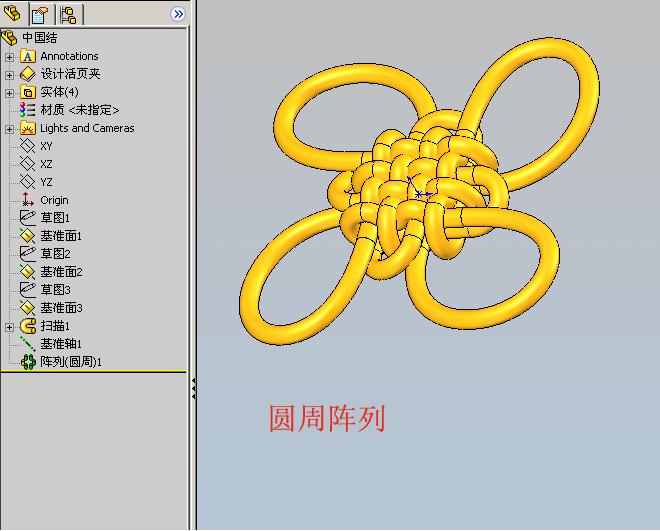This screenshot has width=660, height=531.
Task: Click the 草图1 label
Action: click(55, 218)
